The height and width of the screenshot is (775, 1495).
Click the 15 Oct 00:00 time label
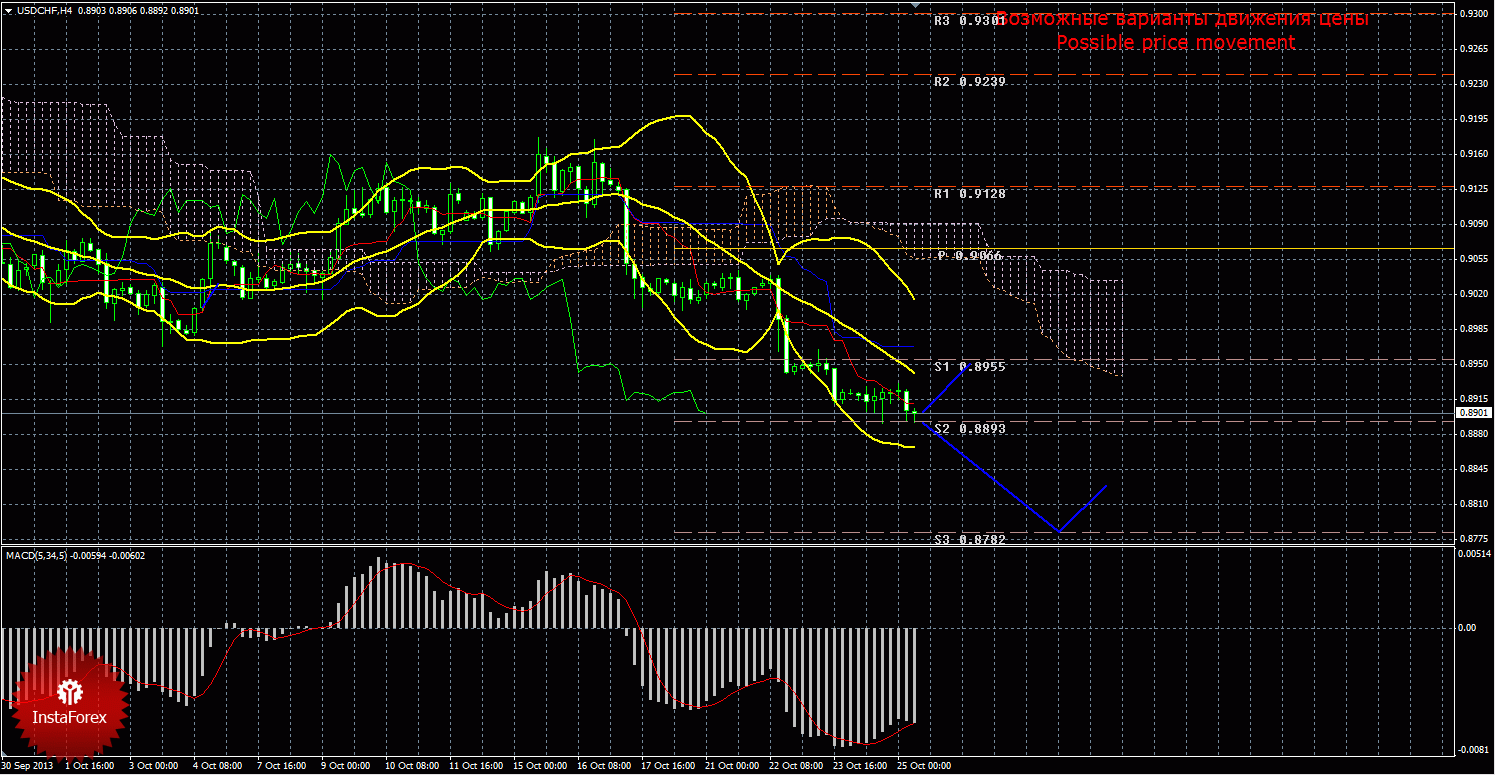541,766
